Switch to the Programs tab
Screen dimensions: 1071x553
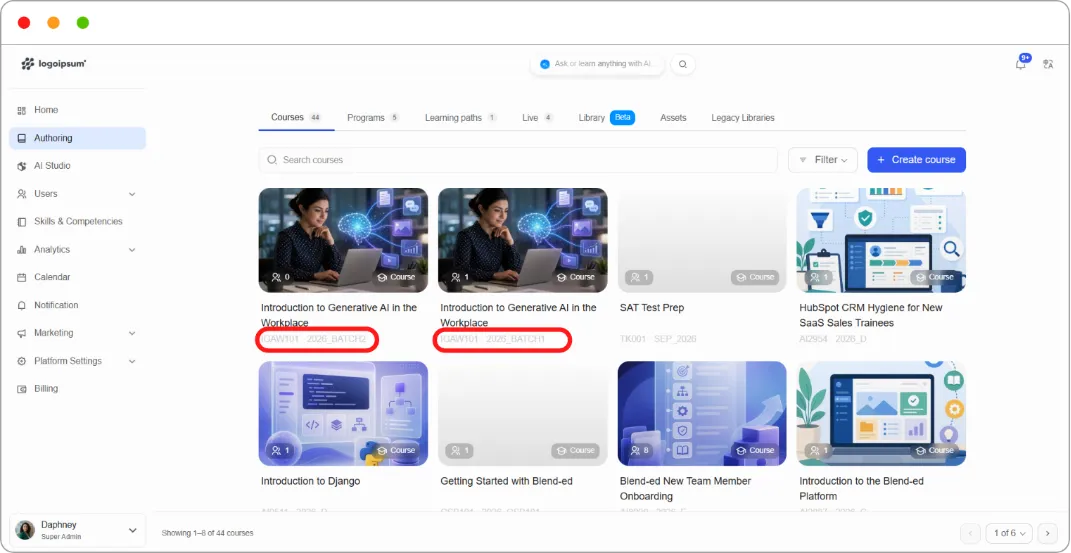pyautogui.click(x=373, y=117)
